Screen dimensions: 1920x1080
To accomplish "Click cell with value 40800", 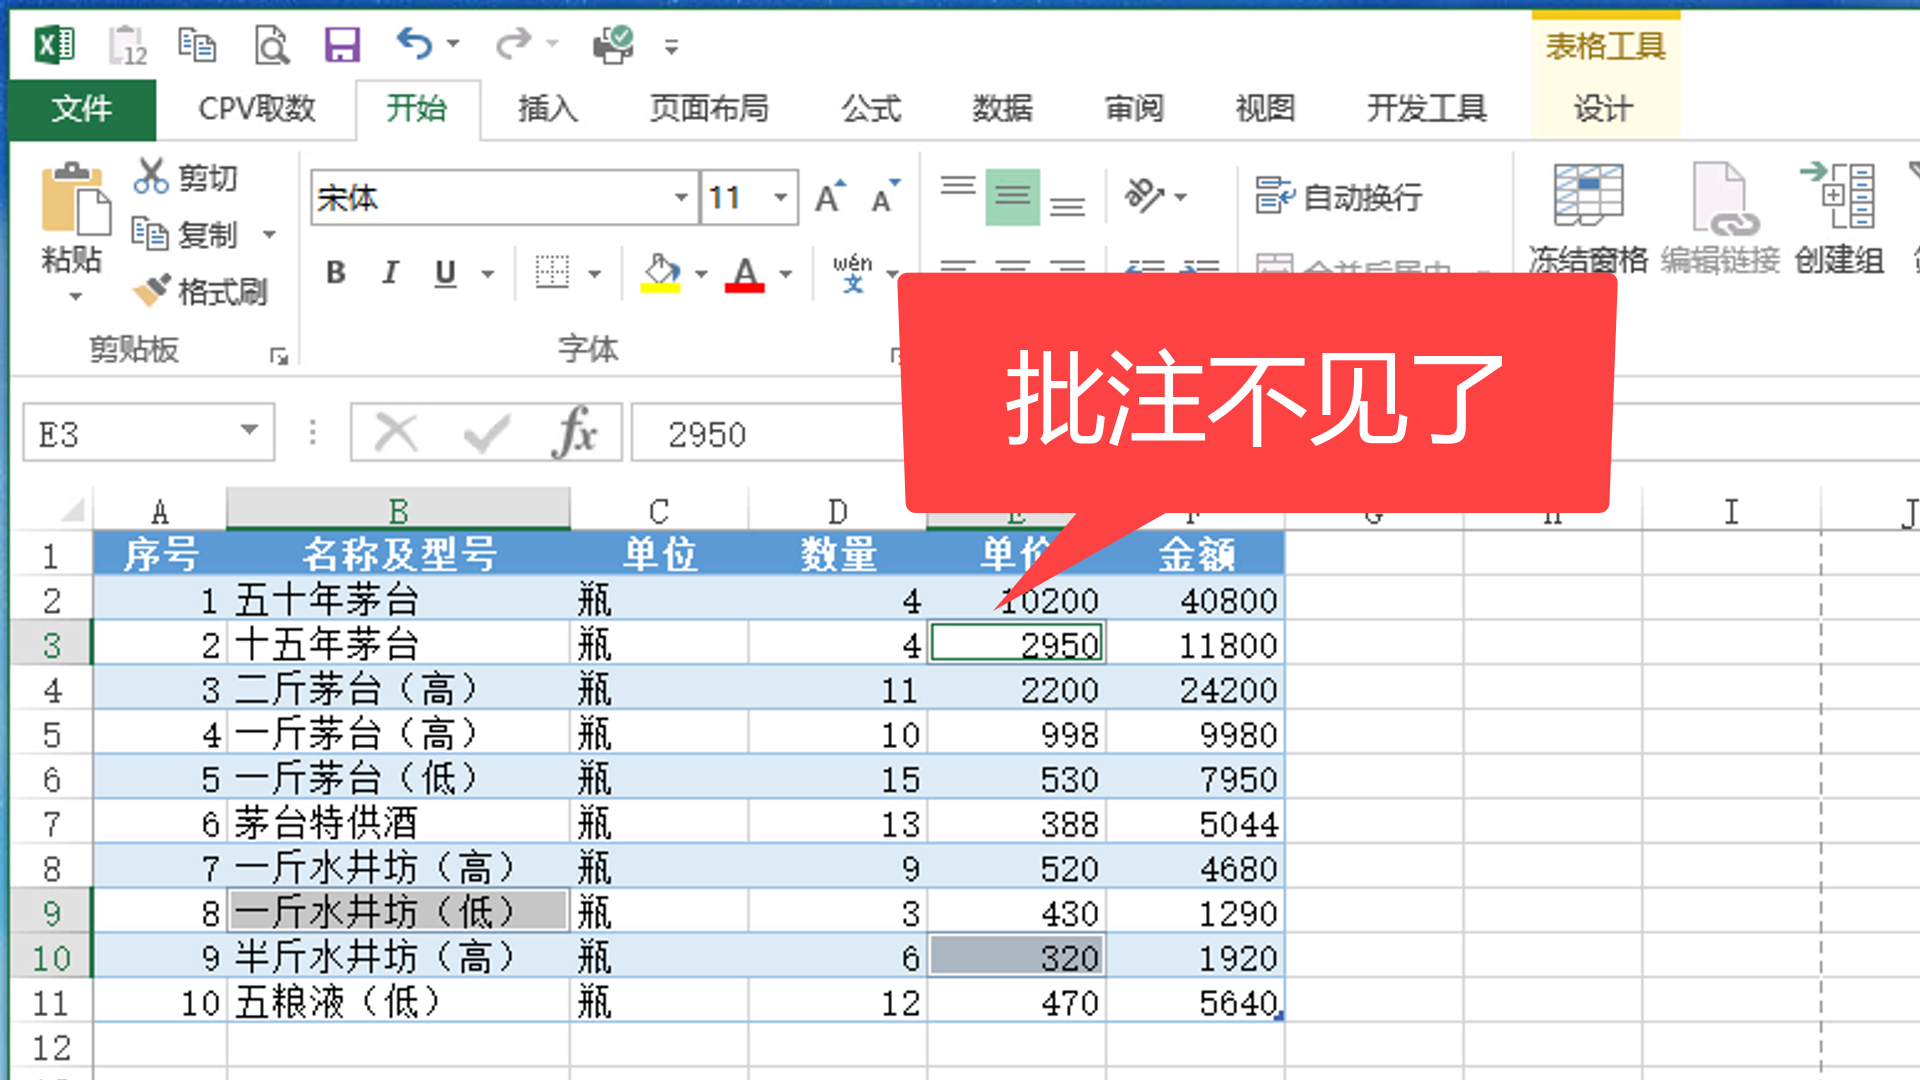I will 1195,600.
